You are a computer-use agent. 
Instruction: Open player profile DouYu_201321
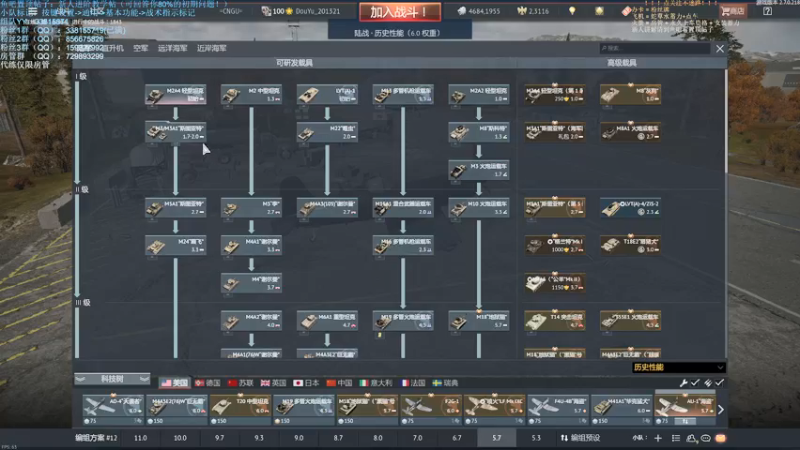pyautogui.click(x=317, y=11)
